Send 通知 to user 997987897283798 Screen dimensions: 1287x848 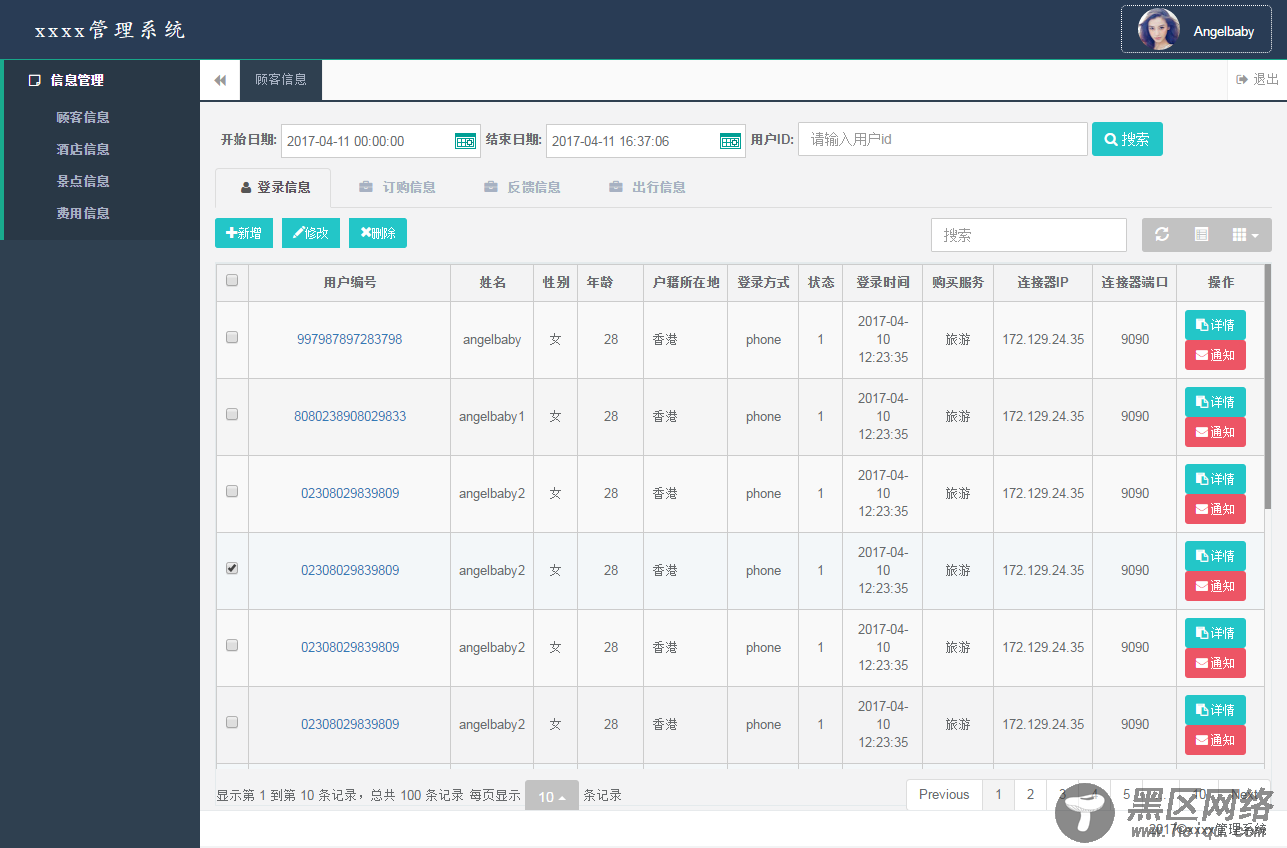(x=1215, y=355)
